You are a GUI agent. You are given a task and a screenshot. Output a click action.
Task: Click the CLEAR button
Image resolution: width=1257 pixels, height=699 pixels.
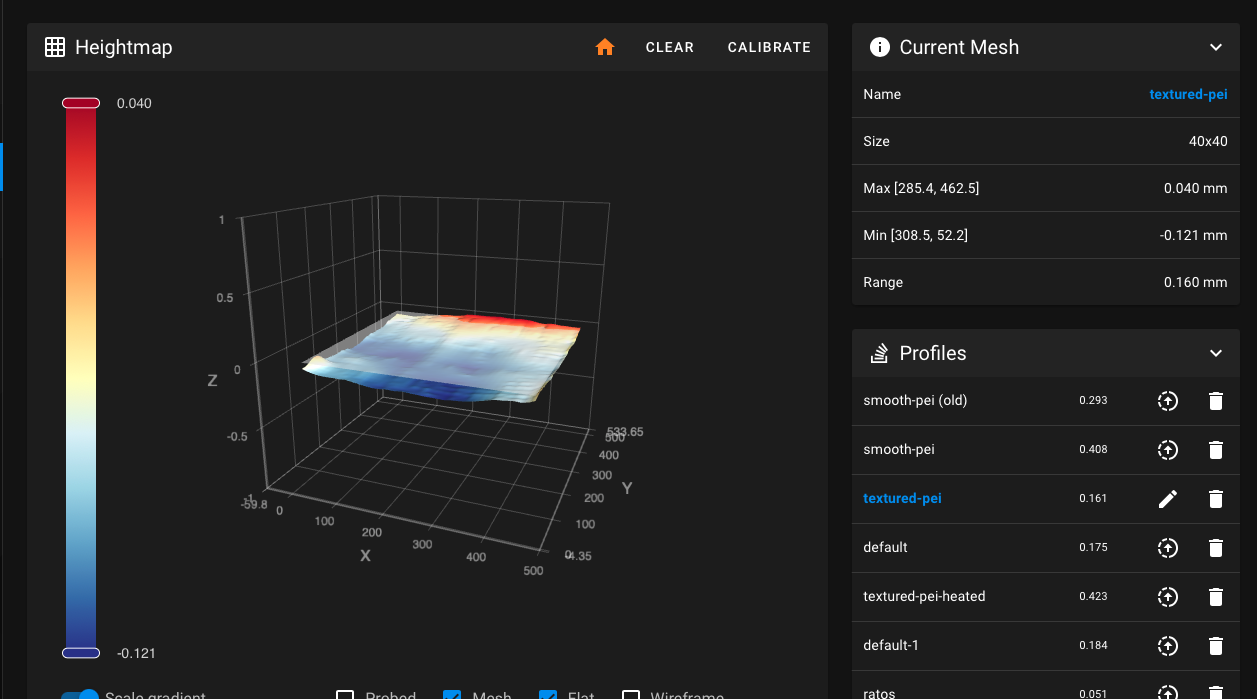670,47
